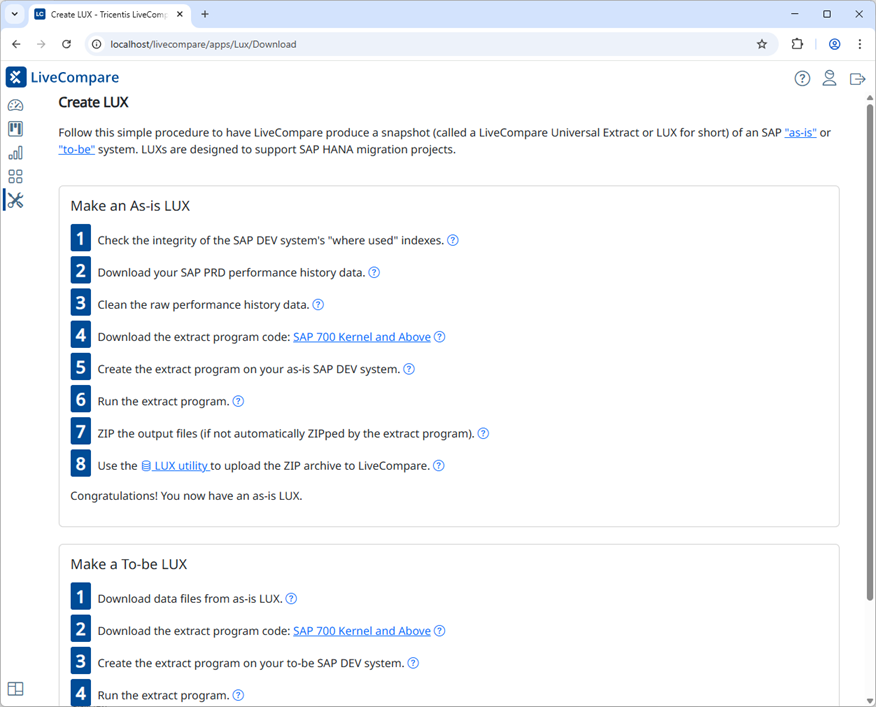The image size is (876, 707).
Task: Open the "as-is" link in the intro
Action: (800, 132)
